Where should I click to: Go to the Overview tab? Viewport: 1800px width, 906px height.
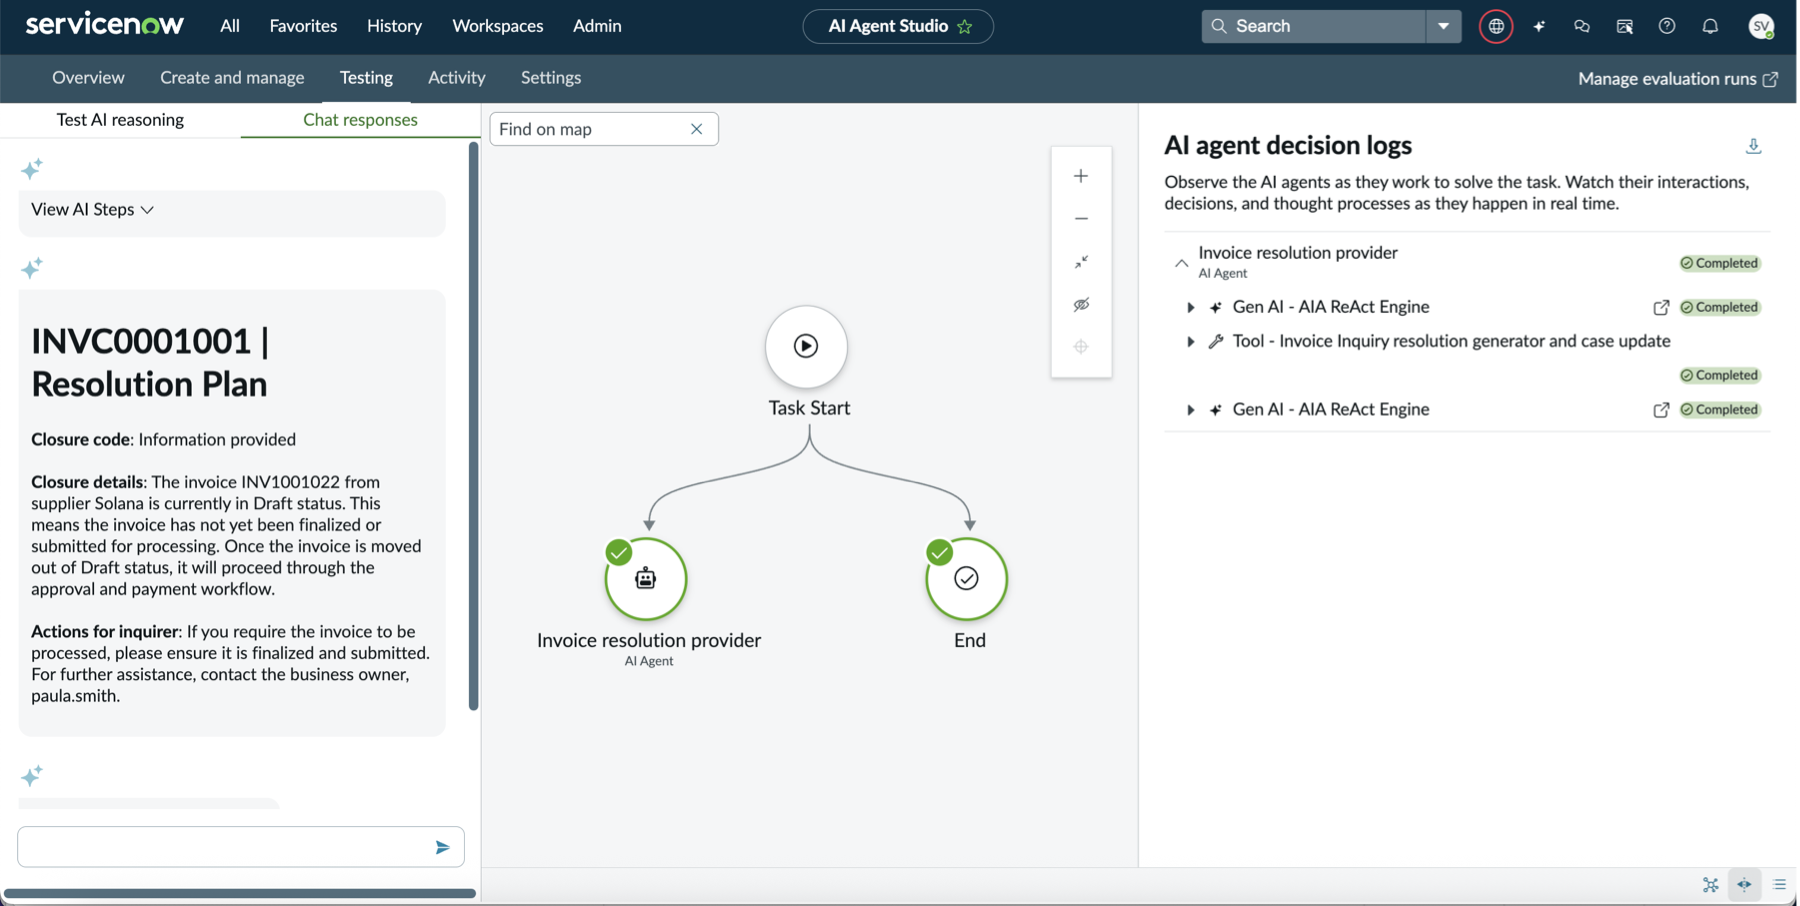pyautogui.click(x=88, y=78)
